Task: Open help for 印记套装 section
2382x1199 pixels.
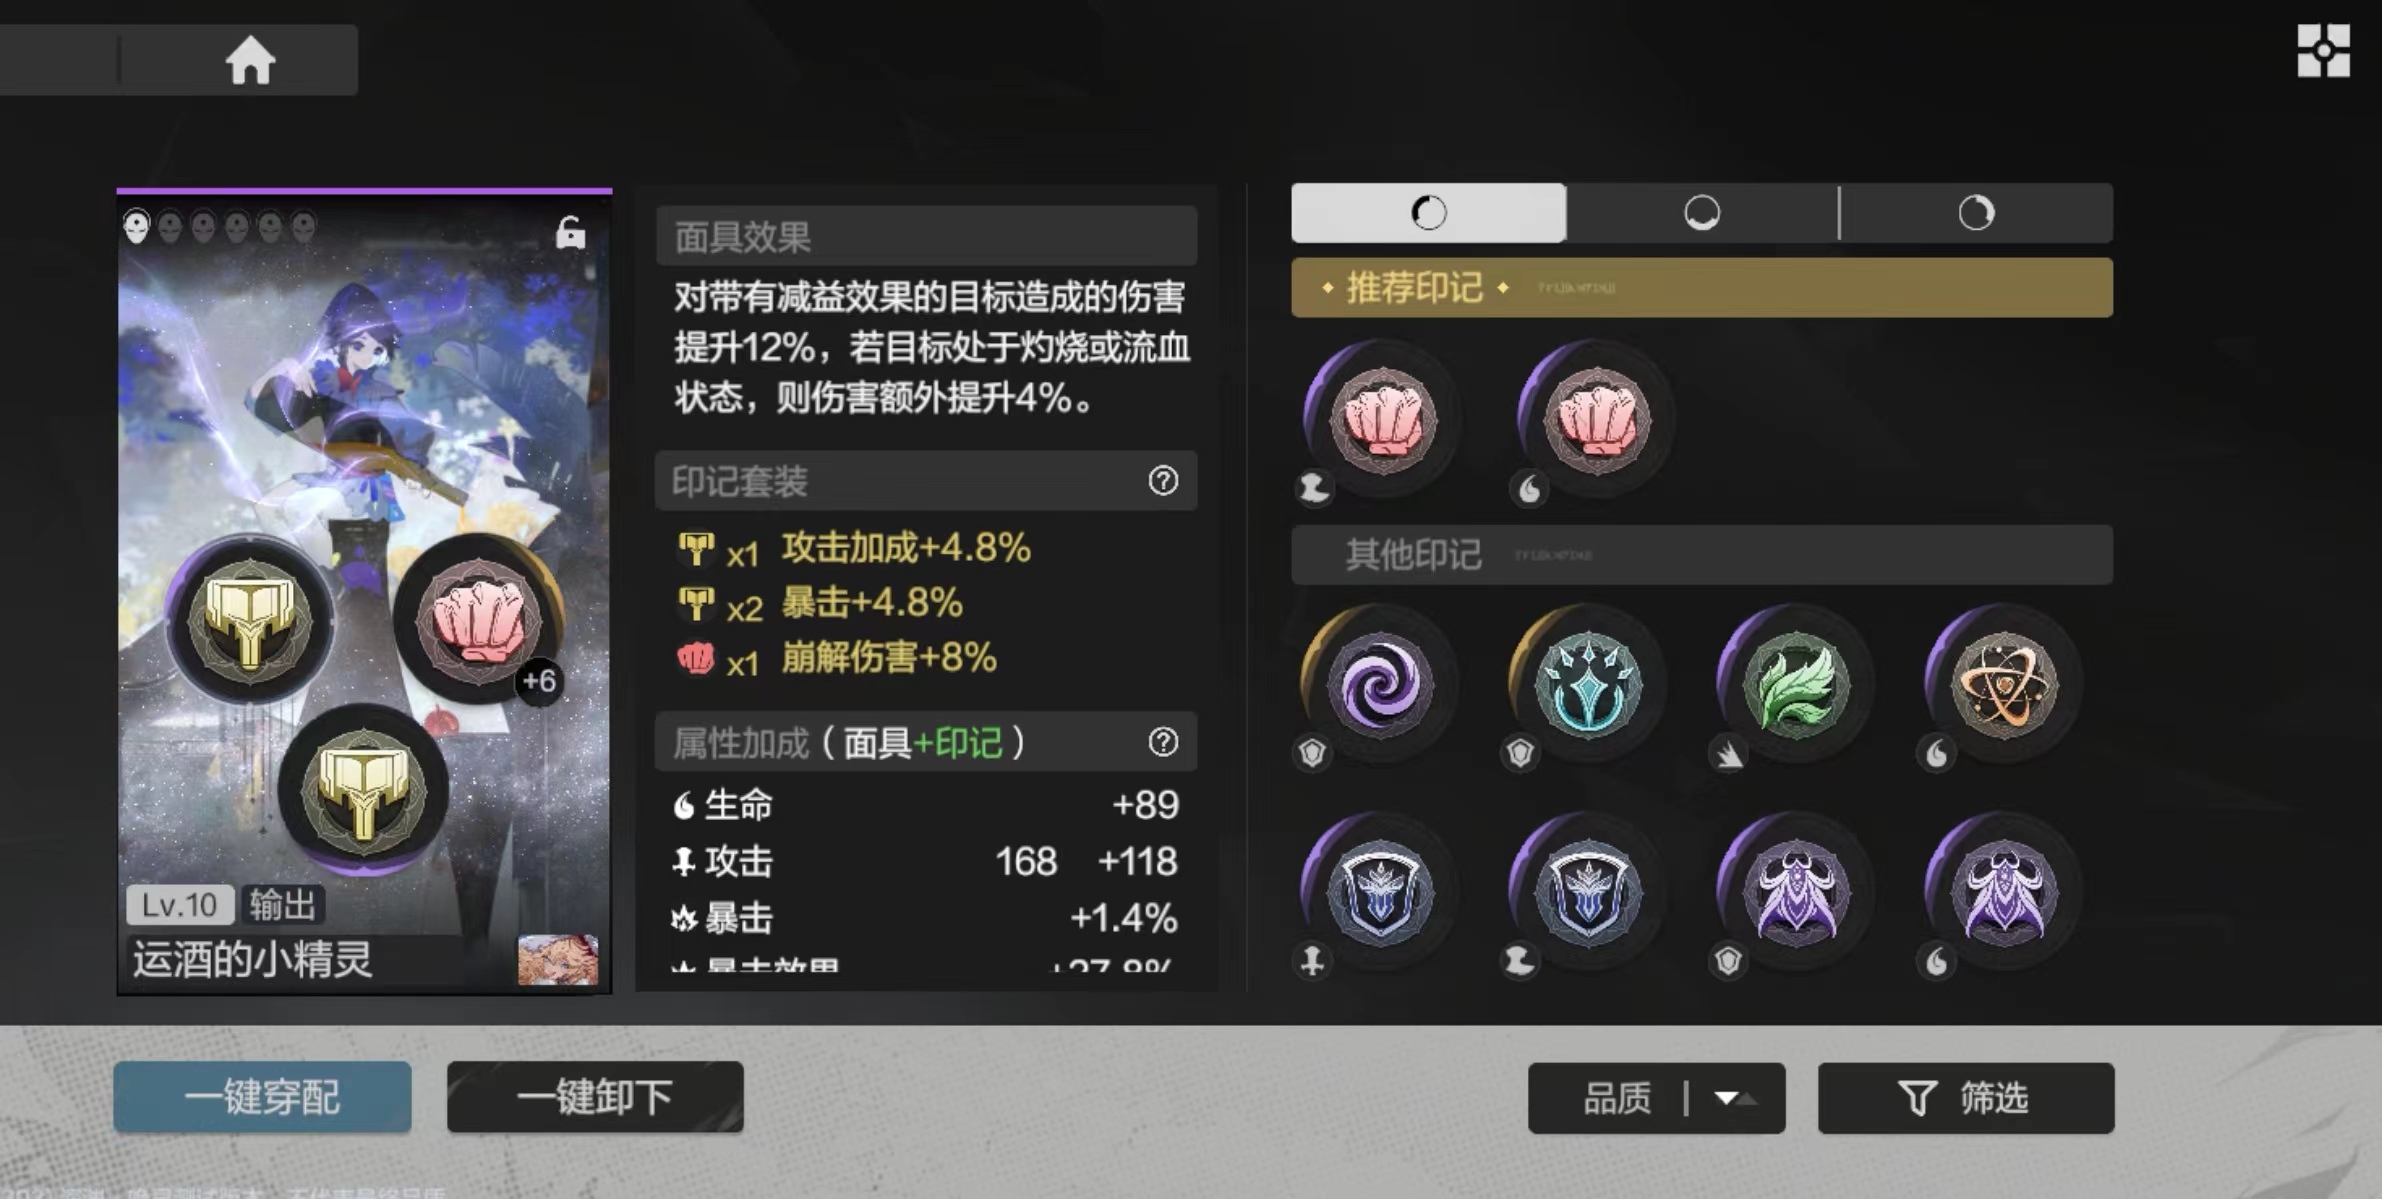Action: click(1163, 481)
